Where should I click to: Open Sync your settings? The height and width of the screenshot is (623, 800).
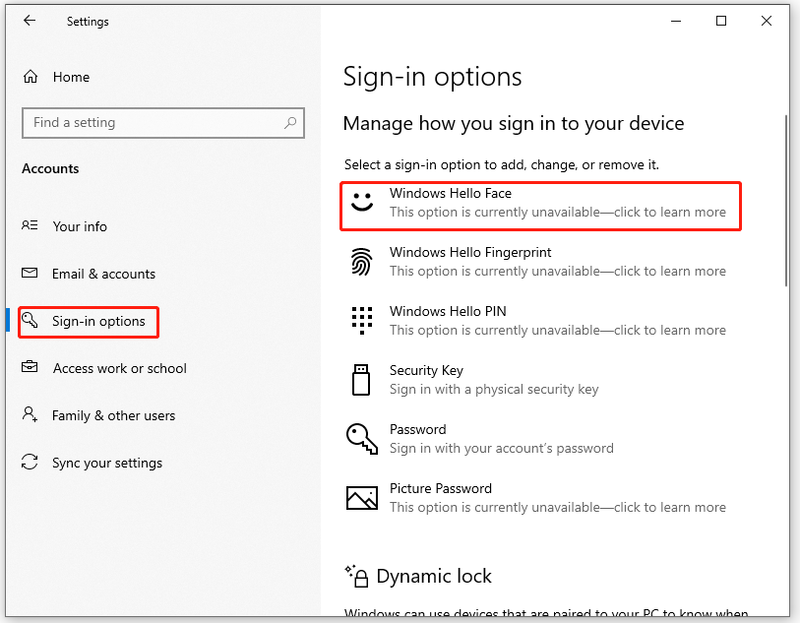point(107,463)
